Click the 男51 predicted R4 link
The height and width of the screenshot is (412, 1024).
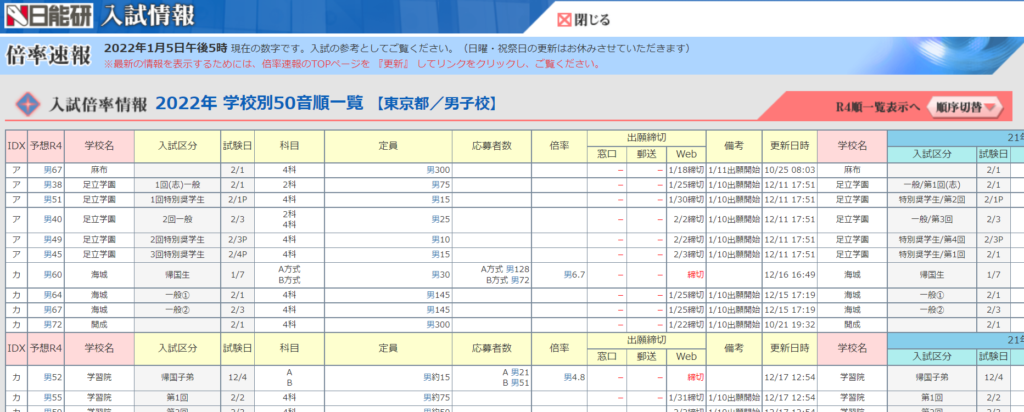coord(53,198)
